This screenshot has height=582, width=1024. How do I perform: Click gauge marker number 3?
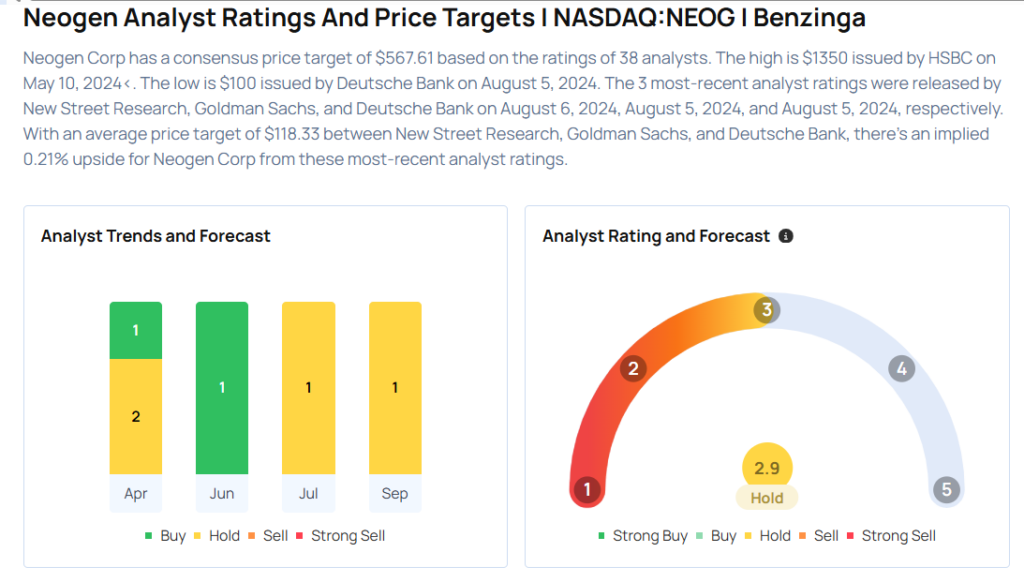(x=767, y=310)
